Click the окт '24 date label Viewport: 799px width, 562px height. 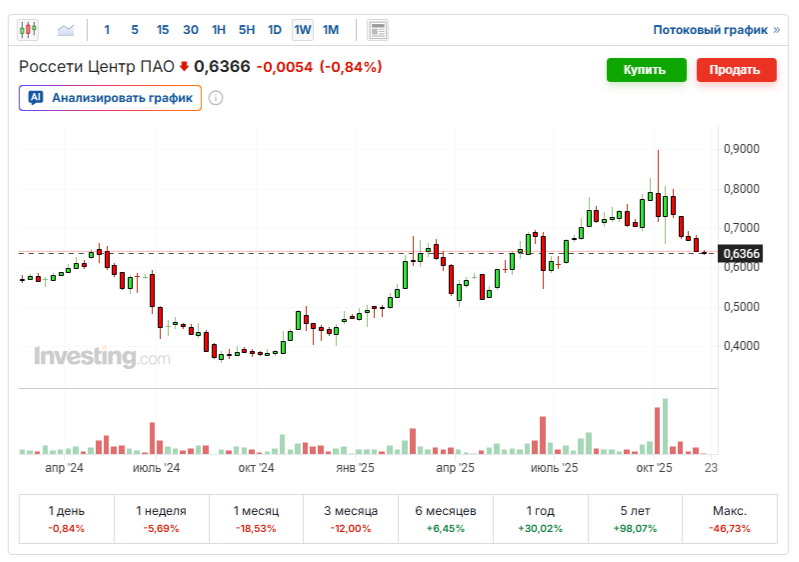[x=256, y=468]
